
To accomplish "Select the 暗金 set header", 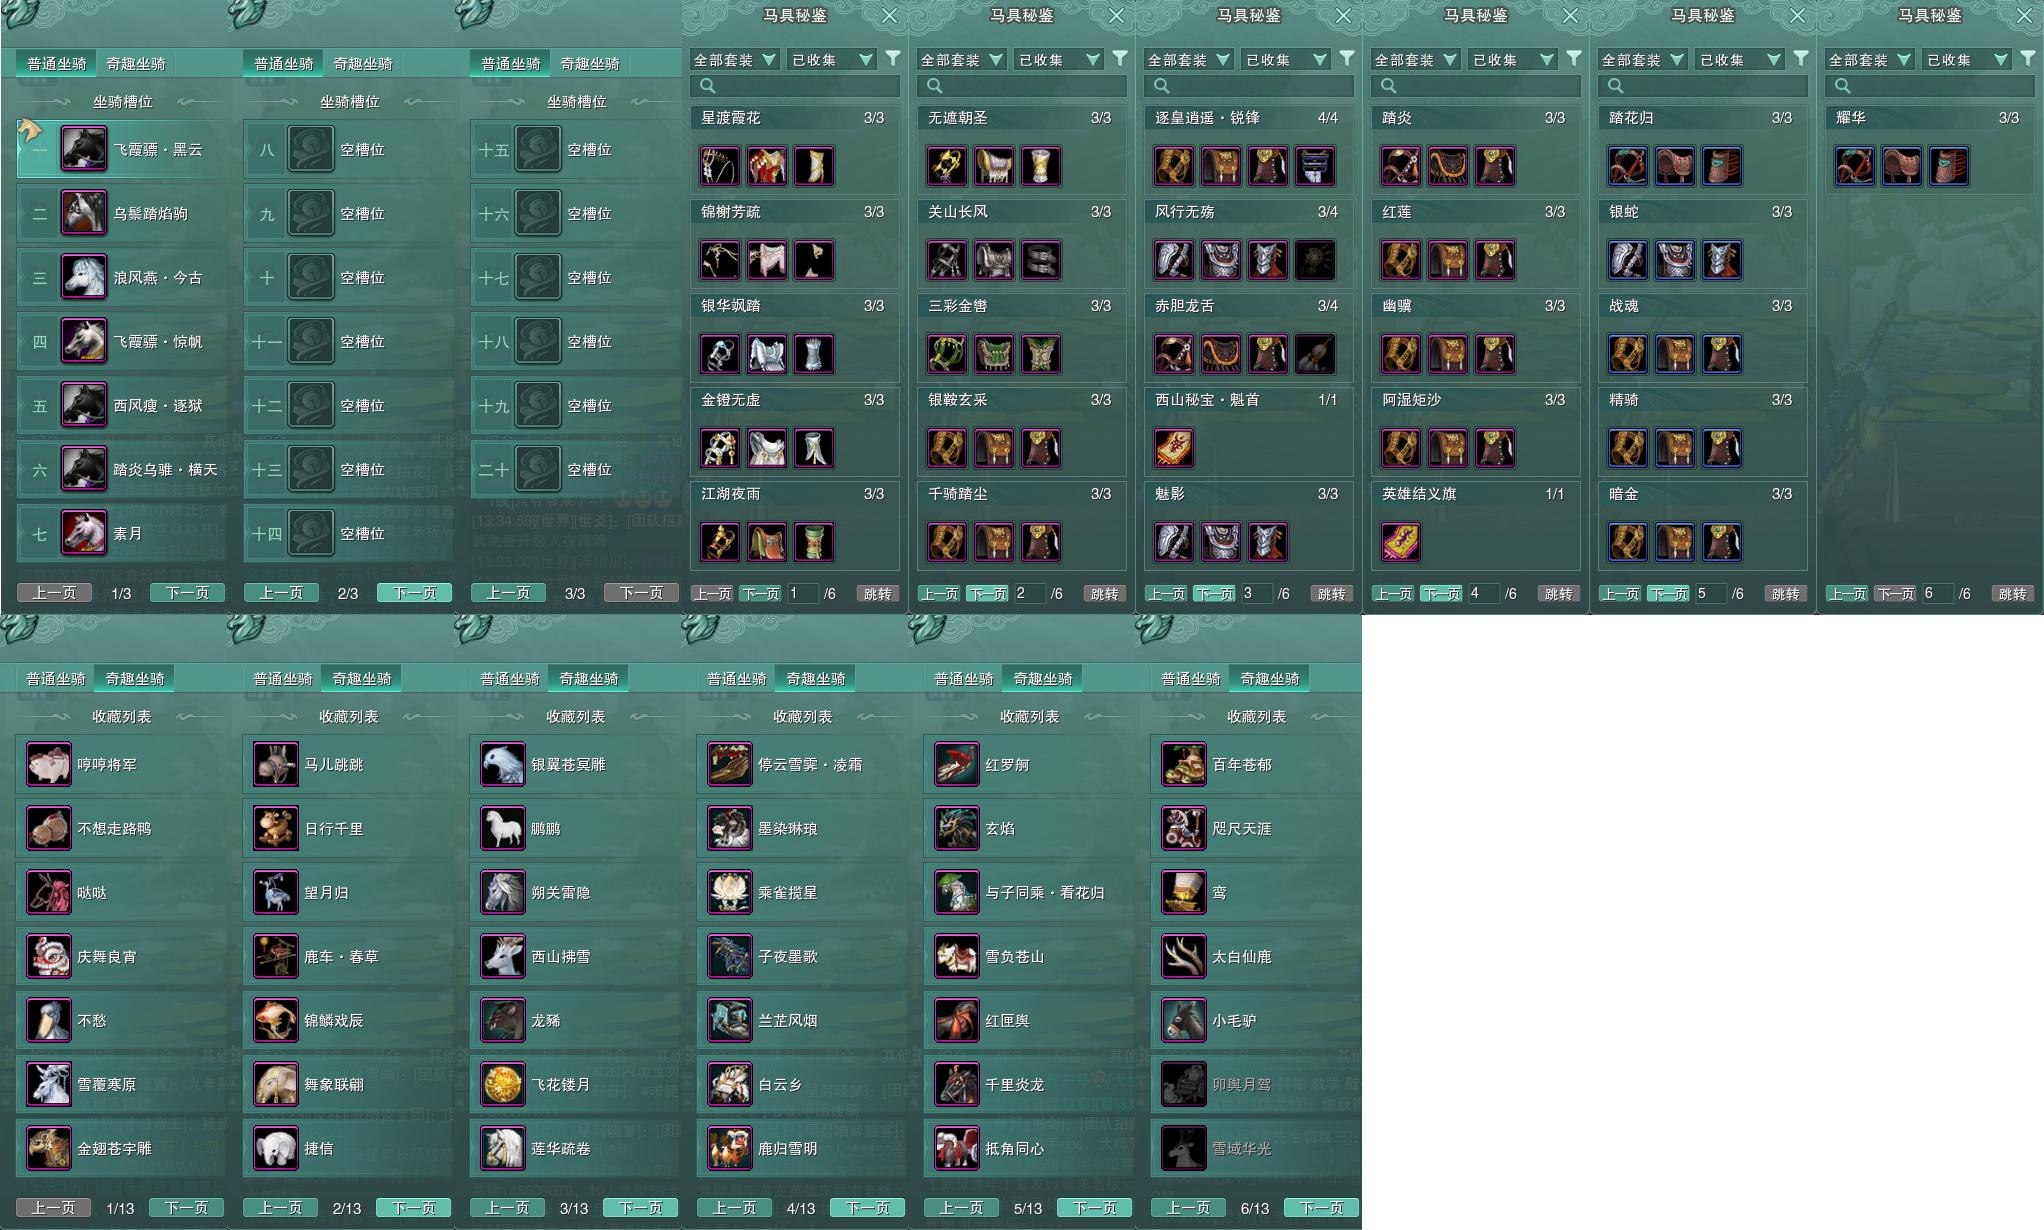I will (1703, 494).
